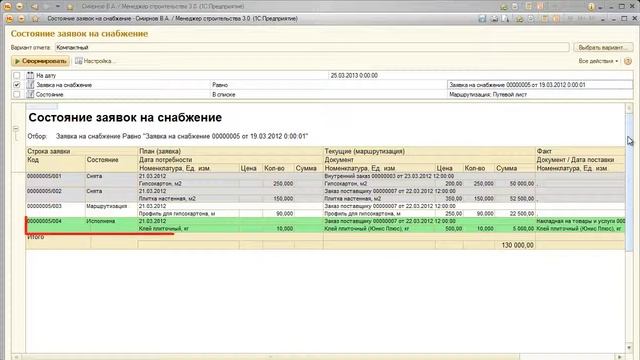Screen dimensions: 640x360
Task: Click the Вариант отчета field showing Компактный
Action: (x=312, y=47)
